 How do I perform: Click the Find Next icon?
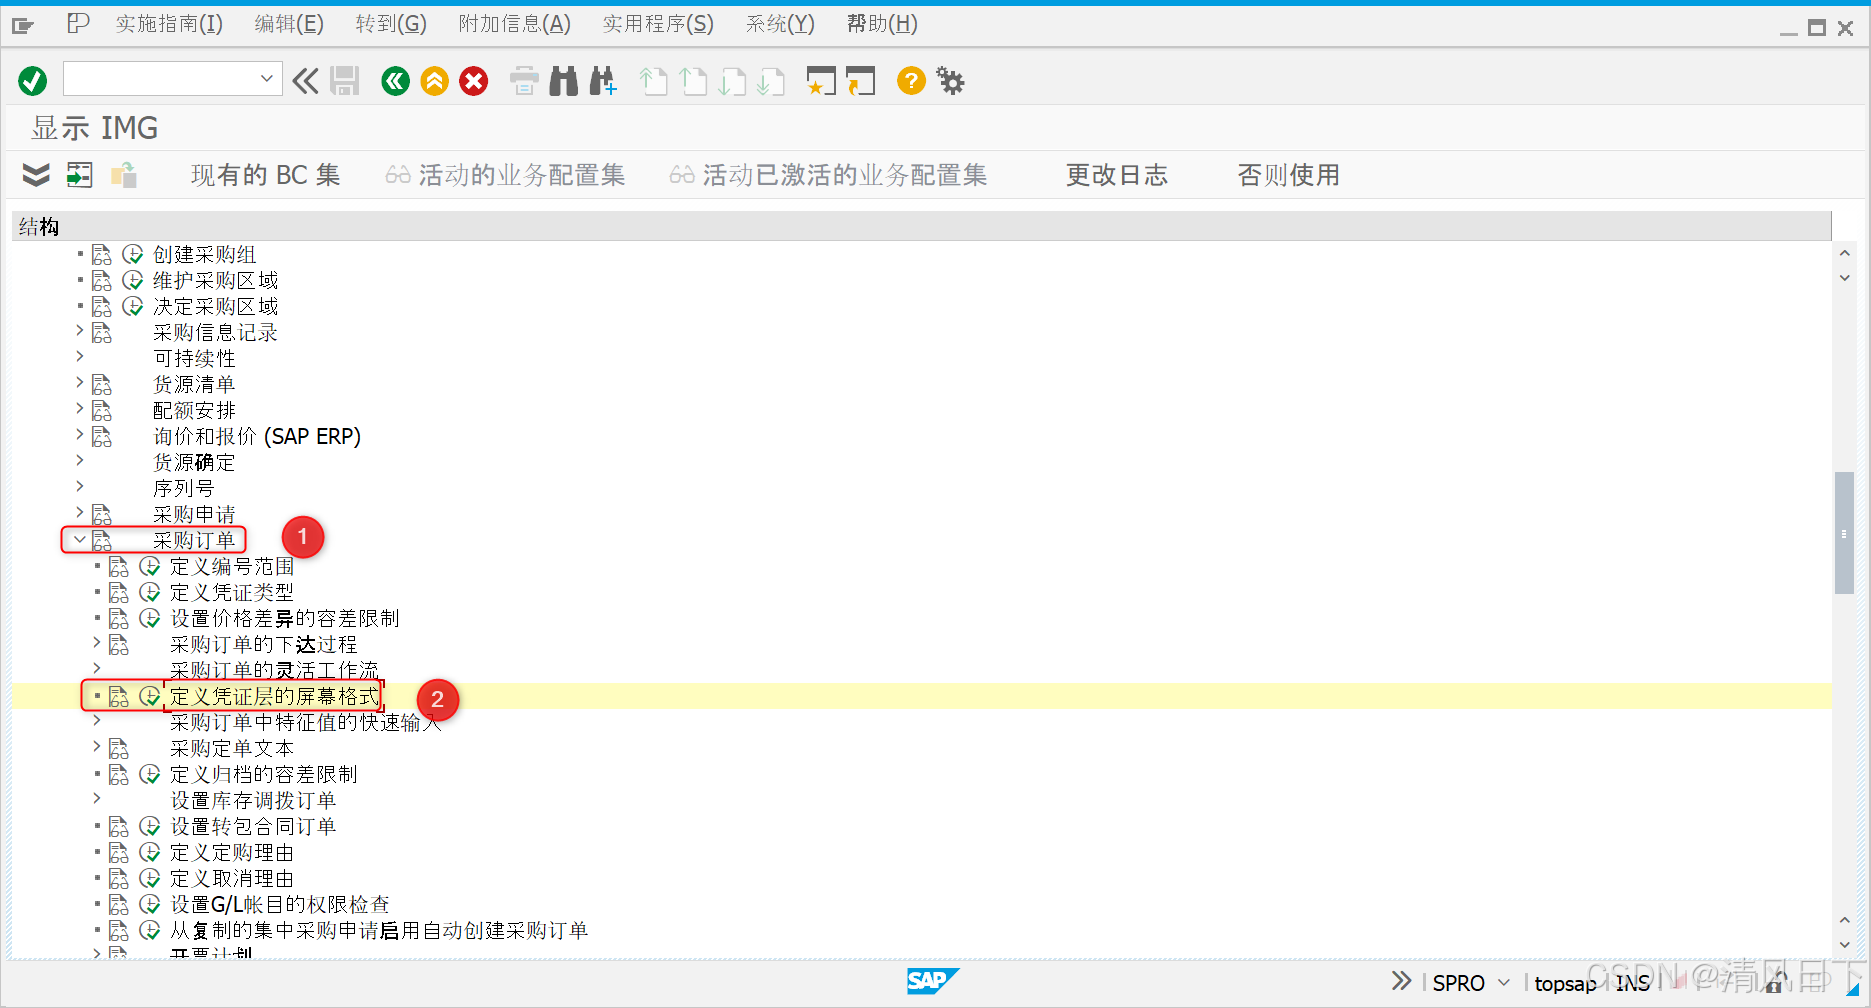click(602, 80)
